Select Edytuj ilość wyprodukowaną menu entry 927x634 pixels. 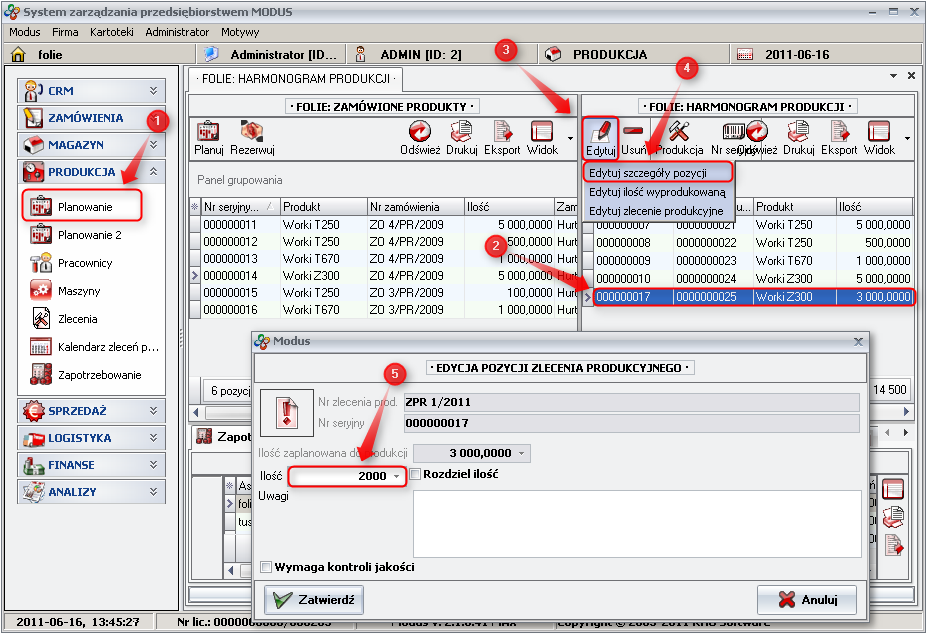656,192
